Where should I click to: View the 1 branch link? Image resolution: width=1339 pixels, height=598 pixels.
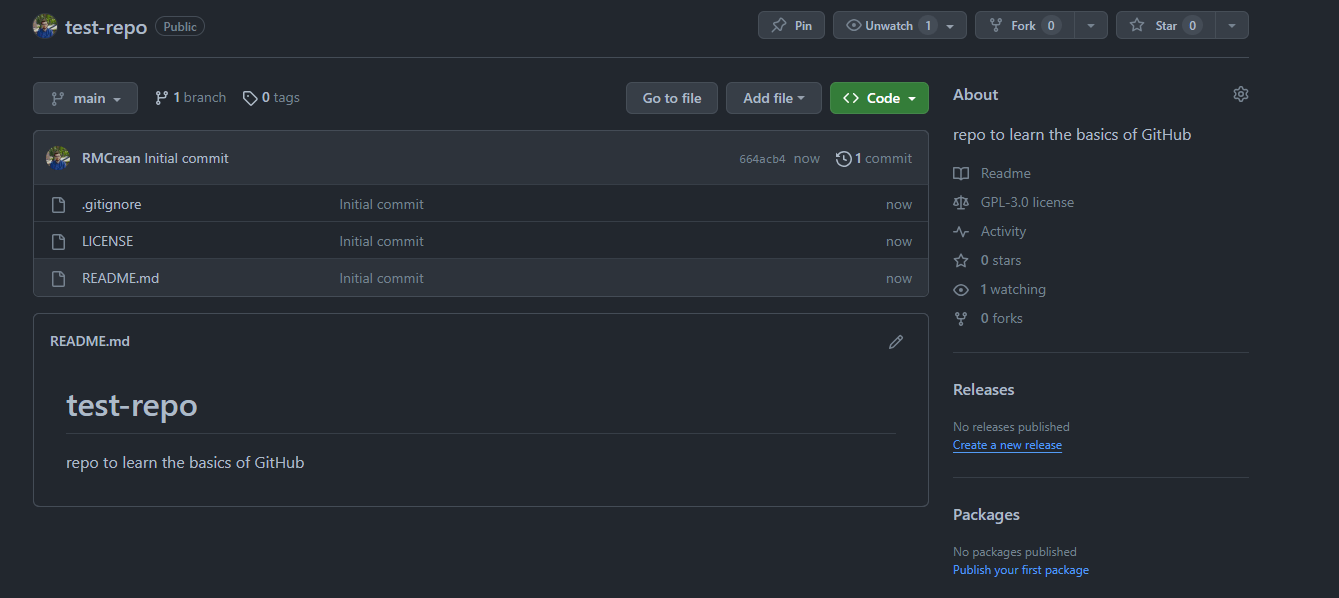coord(190,98)
